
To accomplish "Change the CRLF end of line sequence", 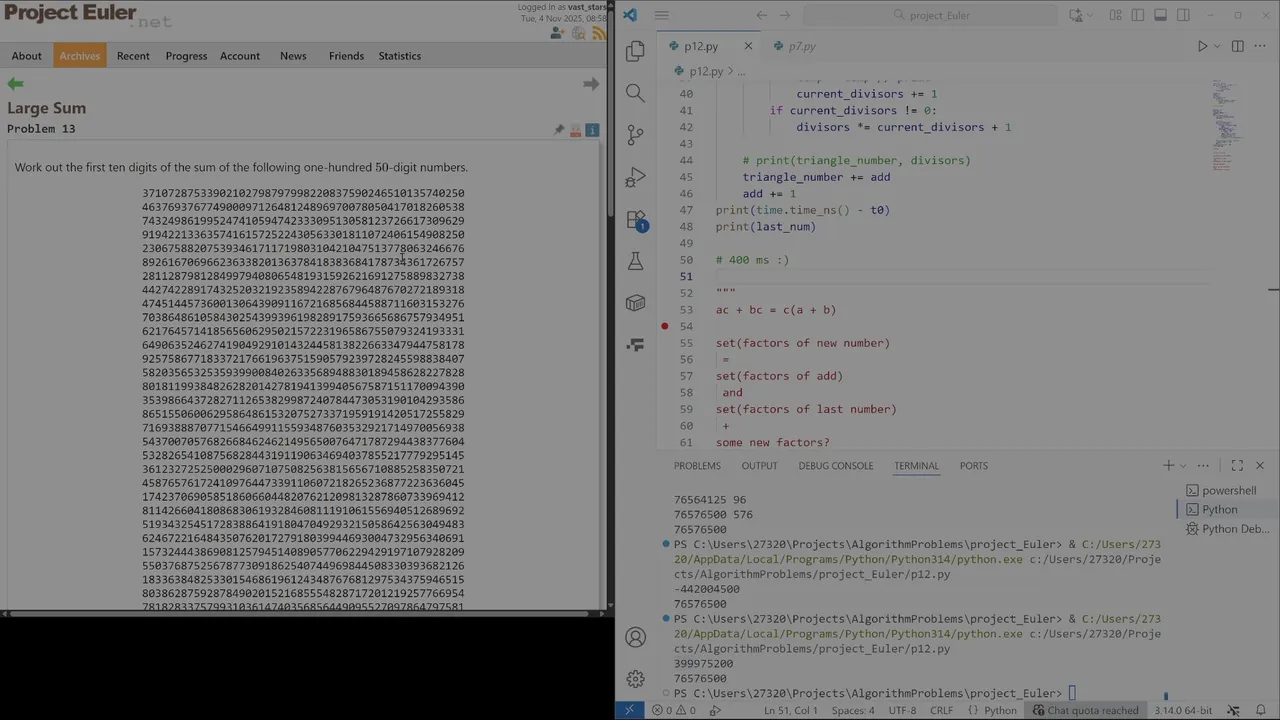I will [941, 710].
